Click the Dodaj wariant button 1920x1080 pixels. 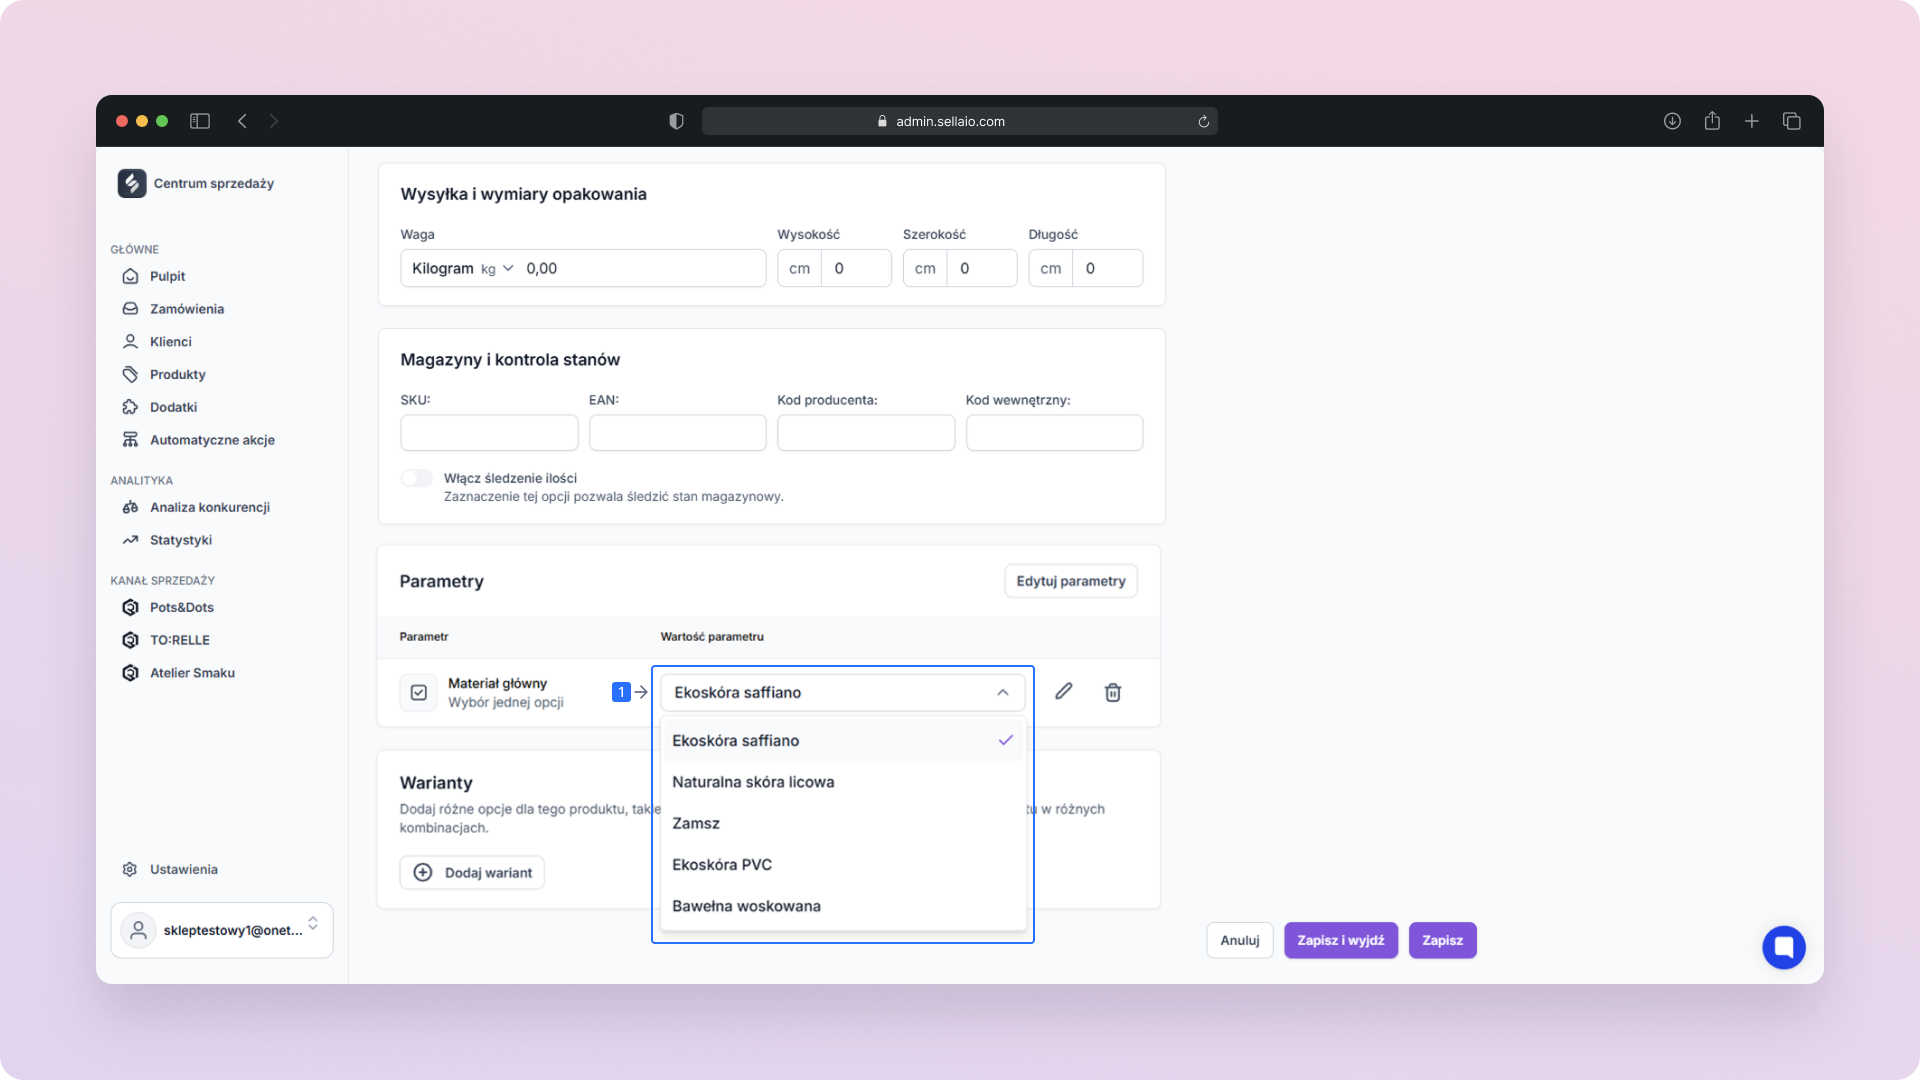472,872
